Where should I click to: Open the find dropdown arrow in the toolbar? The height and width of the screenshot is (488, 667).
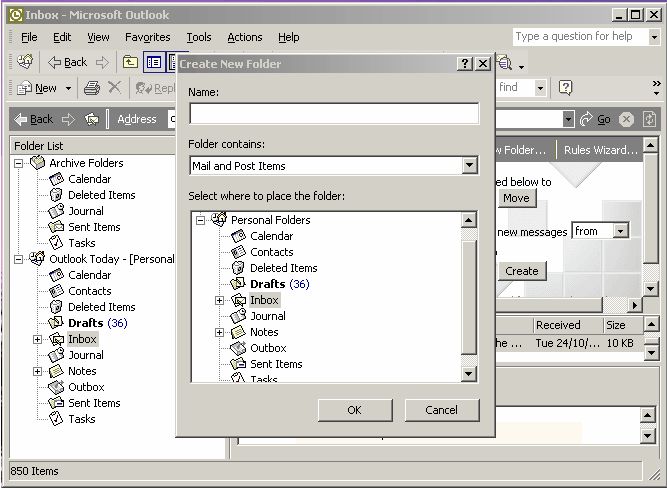point(540,88)
